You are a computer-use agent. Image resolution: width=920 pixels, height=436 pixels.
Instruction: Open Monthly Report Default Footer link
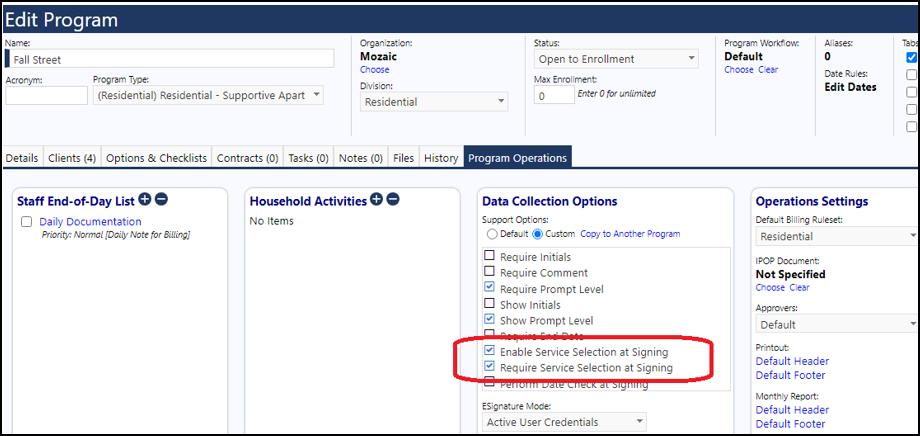[790, 424]
